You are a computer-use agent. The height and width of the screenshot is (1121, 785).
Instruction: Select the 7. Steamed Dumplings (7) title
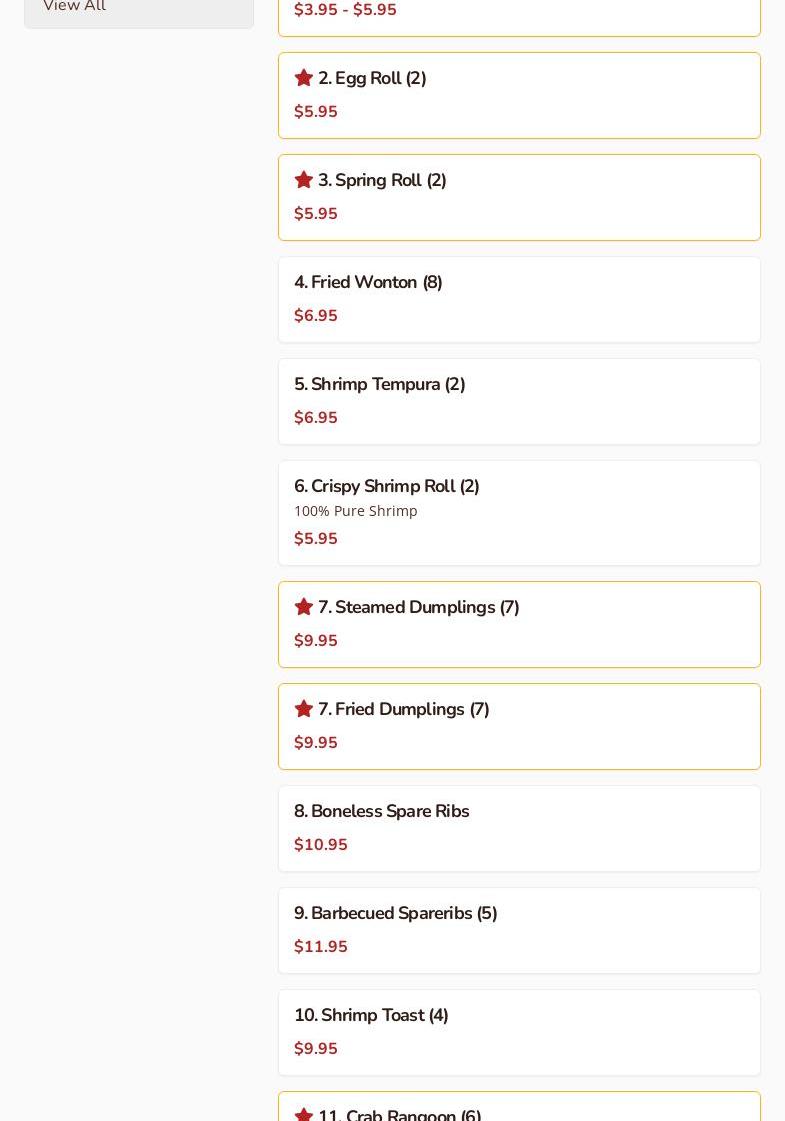(418, 607)
